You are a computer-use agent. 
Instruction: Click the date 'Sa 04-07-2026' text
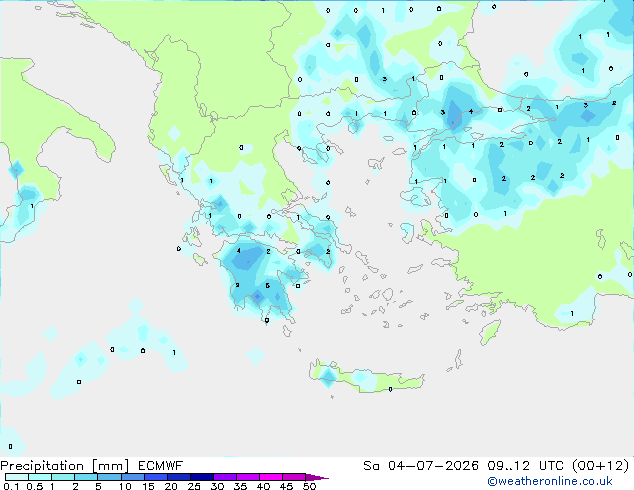(421, 466)
